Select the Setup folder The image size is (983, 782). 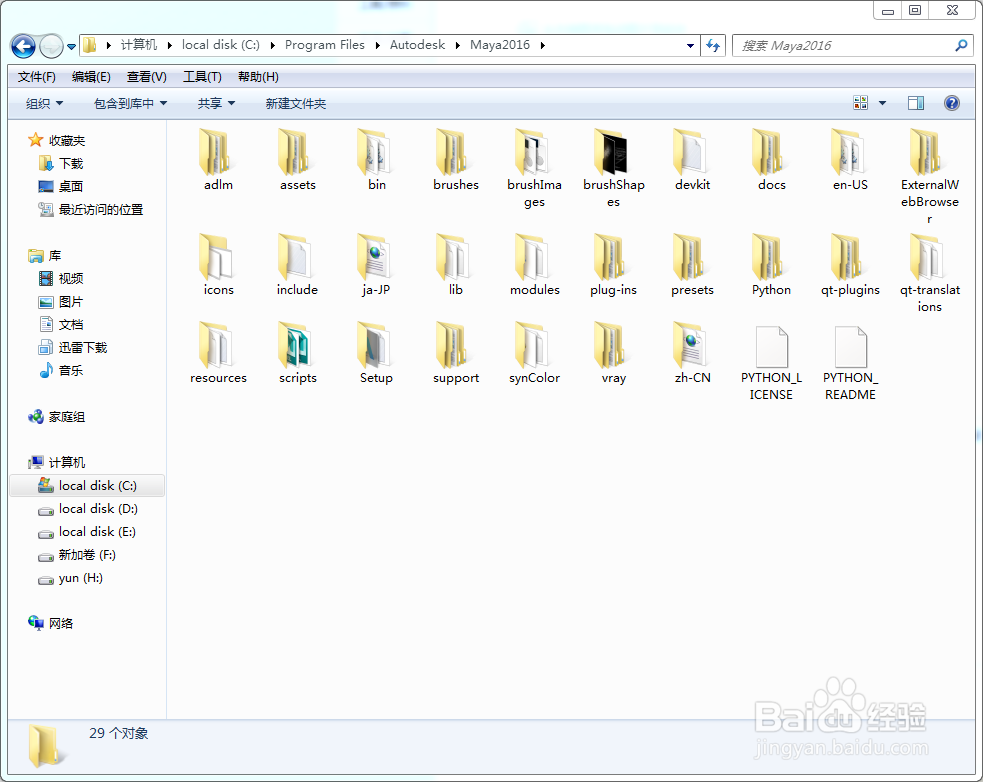tap(376, 352)
